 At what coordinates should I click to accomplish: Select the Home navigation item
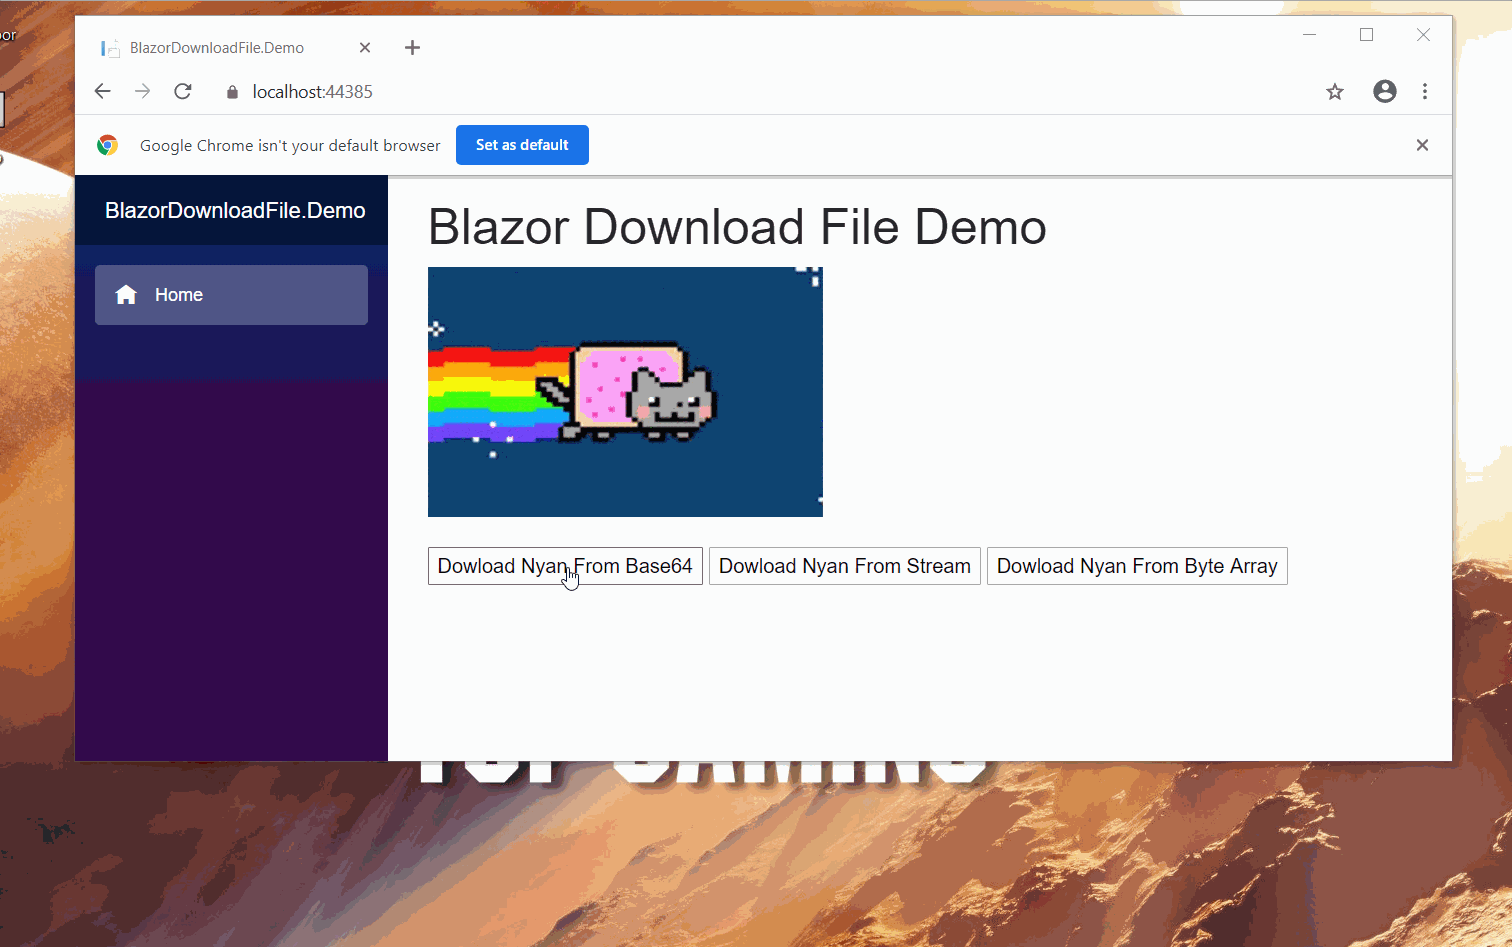[231, 295]
